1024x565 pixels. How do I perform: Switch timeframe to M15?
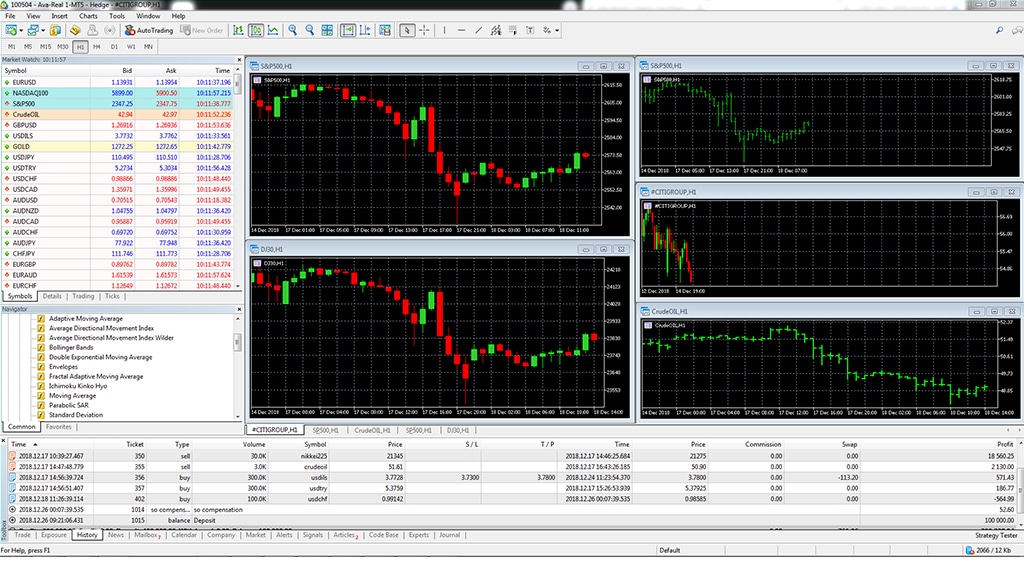coord(45,47)
